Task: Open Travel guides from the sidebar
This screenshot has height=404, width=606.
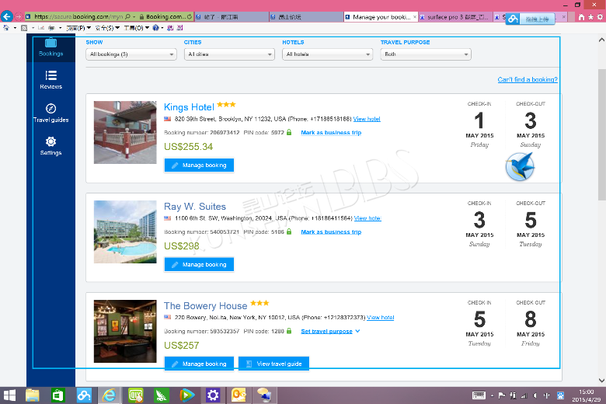Action: click(x=51, y=113)
